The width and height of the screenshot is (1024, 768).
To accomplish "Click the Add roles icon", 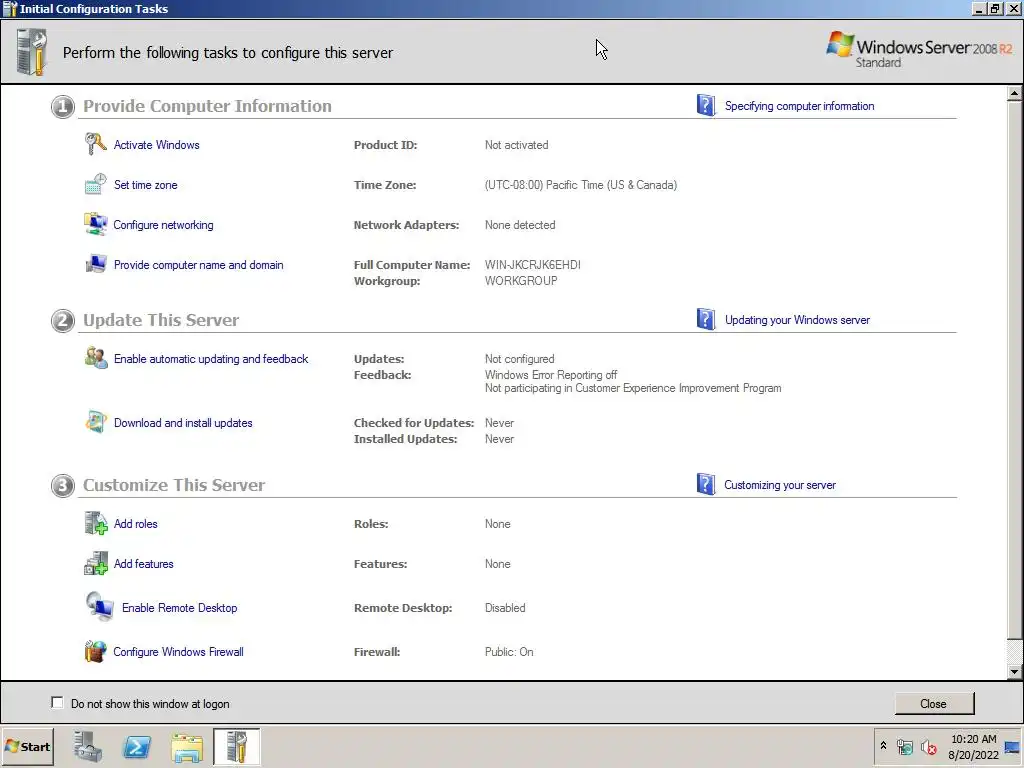I will pyautogui.click(x=96, y=523).
